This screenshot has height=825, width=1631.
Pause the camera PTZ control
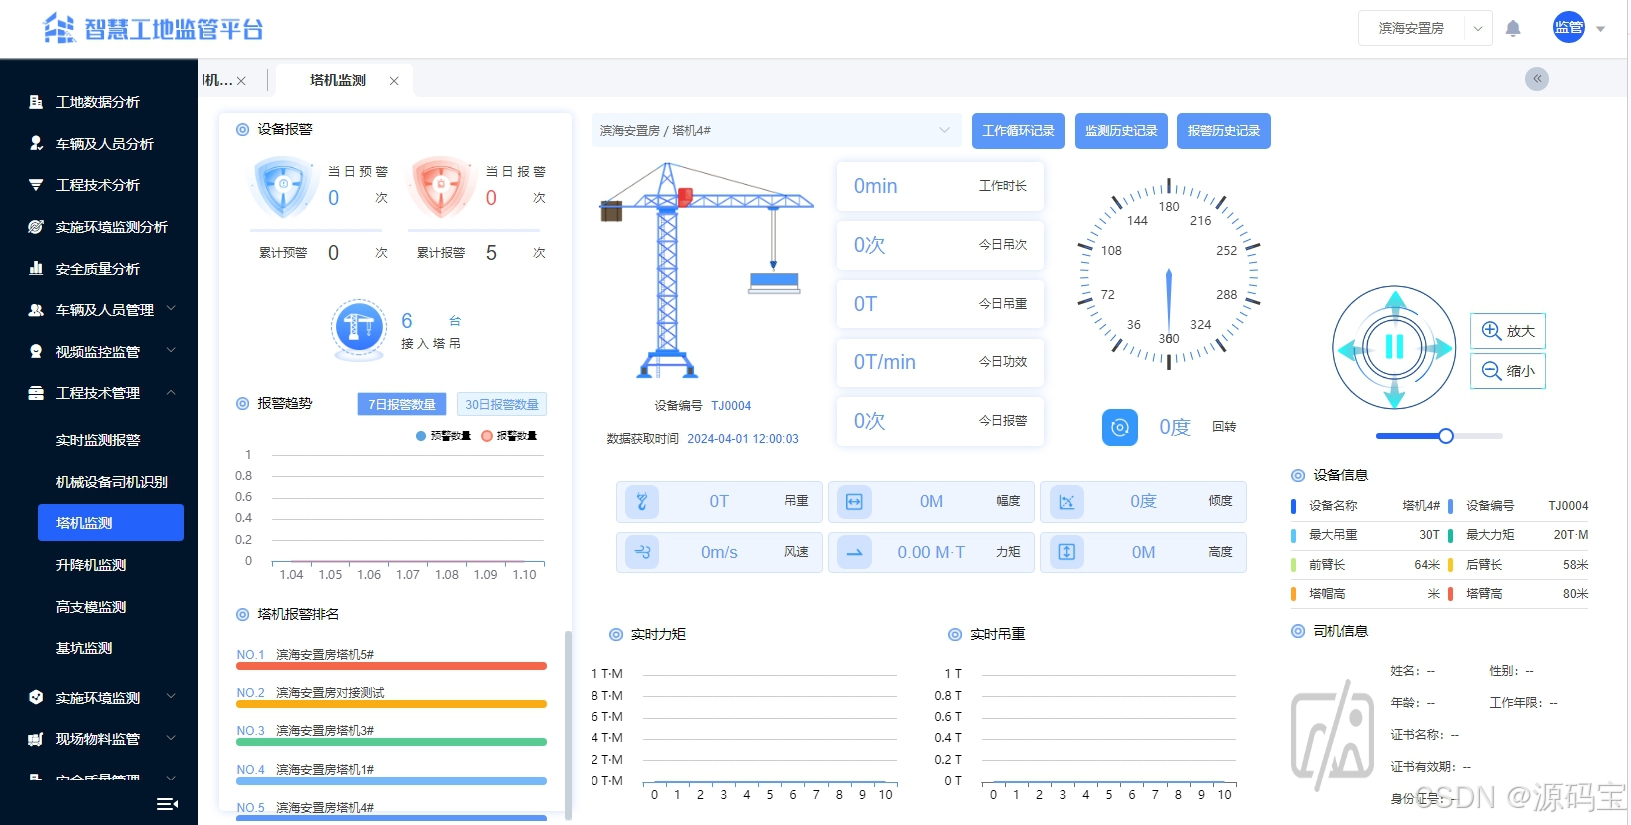pos(1394,347)
